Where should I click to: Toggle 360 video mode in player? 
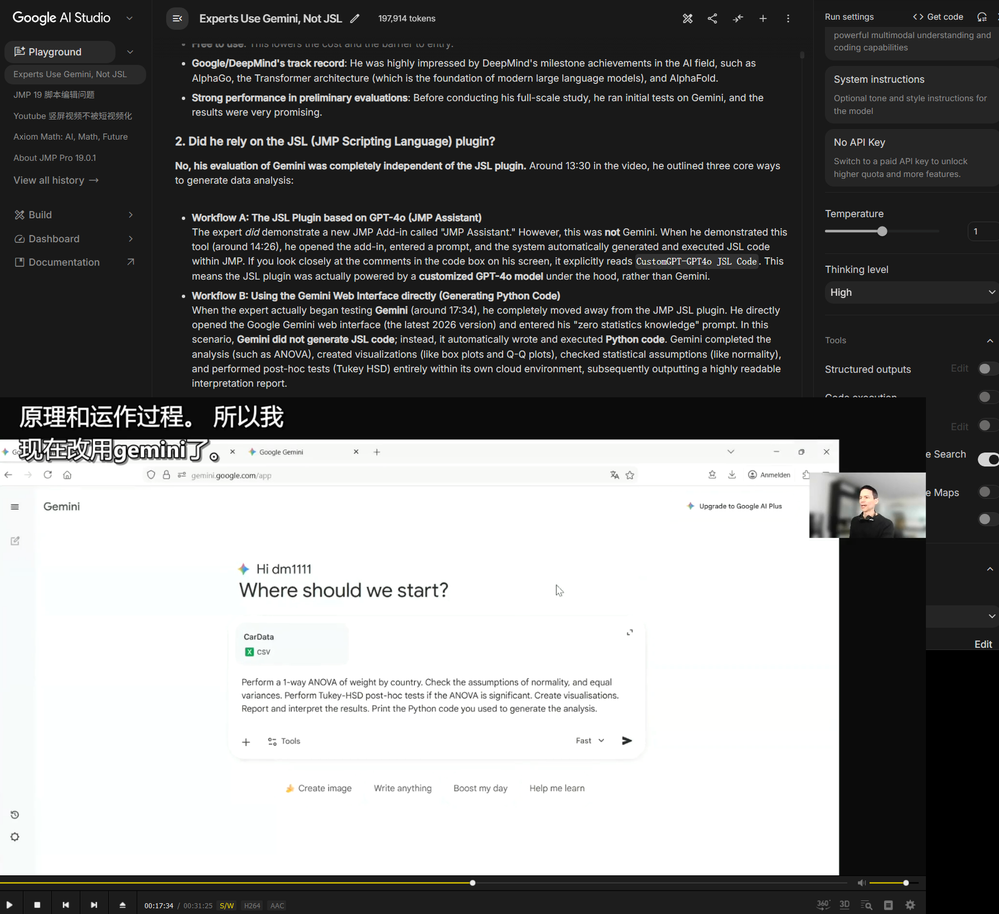coord(823,904)
